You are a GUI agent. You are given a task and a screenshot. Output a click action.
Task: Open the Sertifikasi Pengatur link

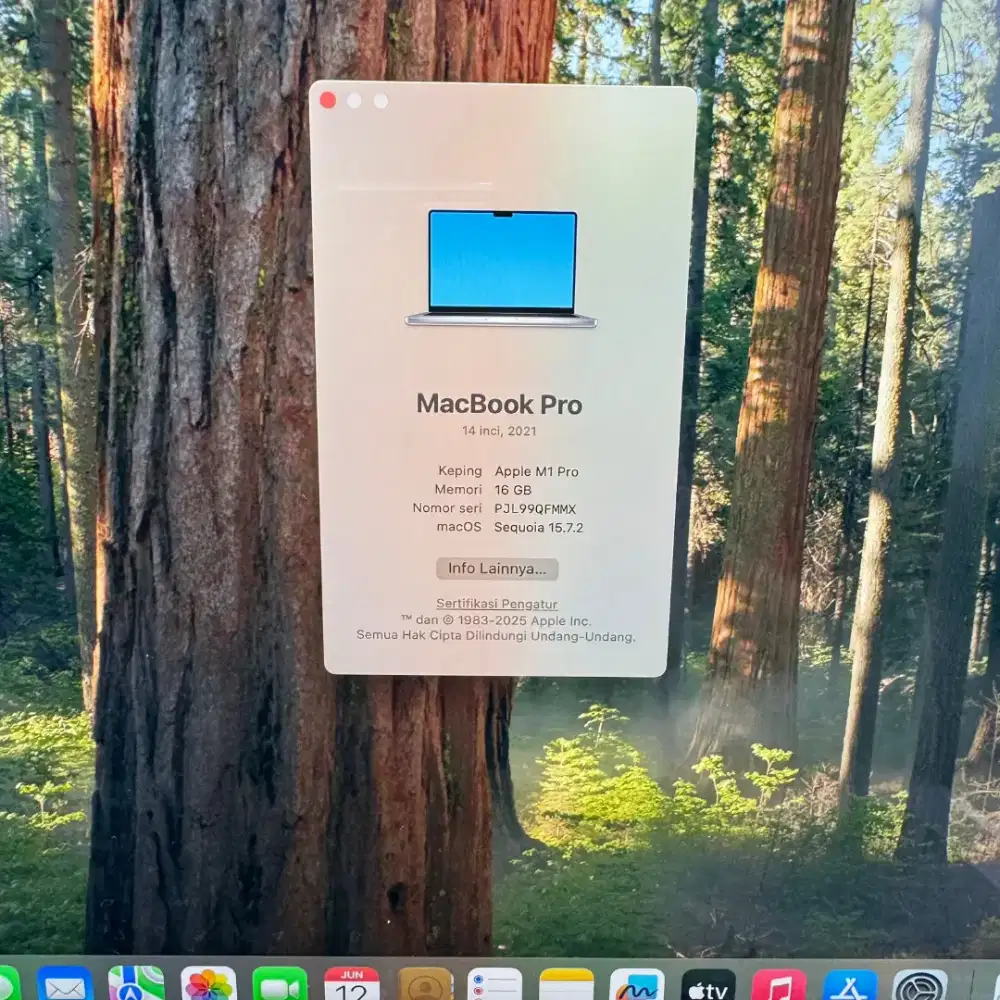tap(497, 604)
